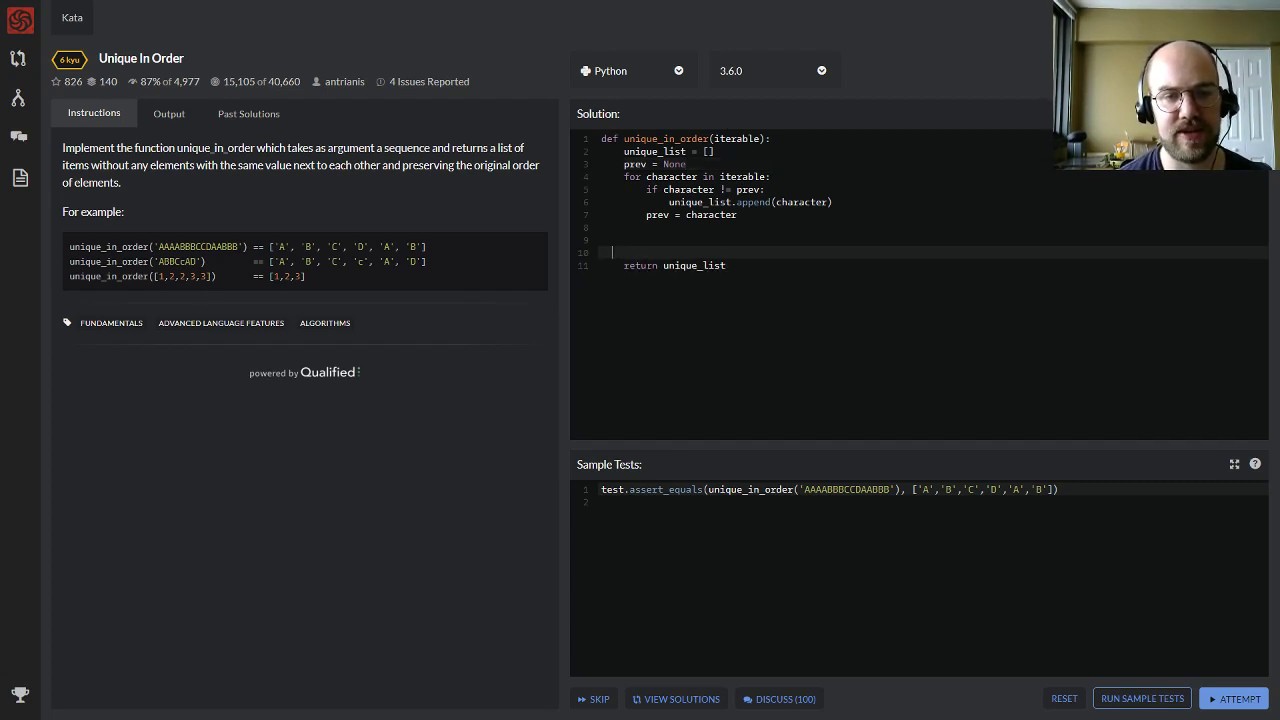Image resolution: width=1280 pixels, height=720 pixels.
Task: Click the 87% satisfaction rating
Action: [163, 82]
